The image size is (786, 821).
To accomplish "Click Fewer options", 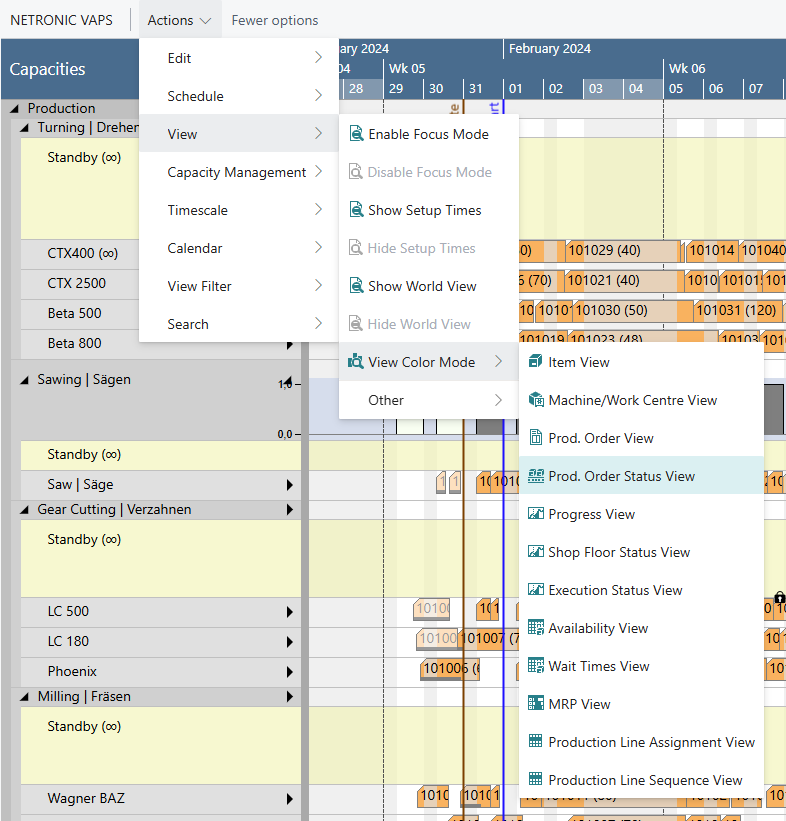I will [274, 20].
